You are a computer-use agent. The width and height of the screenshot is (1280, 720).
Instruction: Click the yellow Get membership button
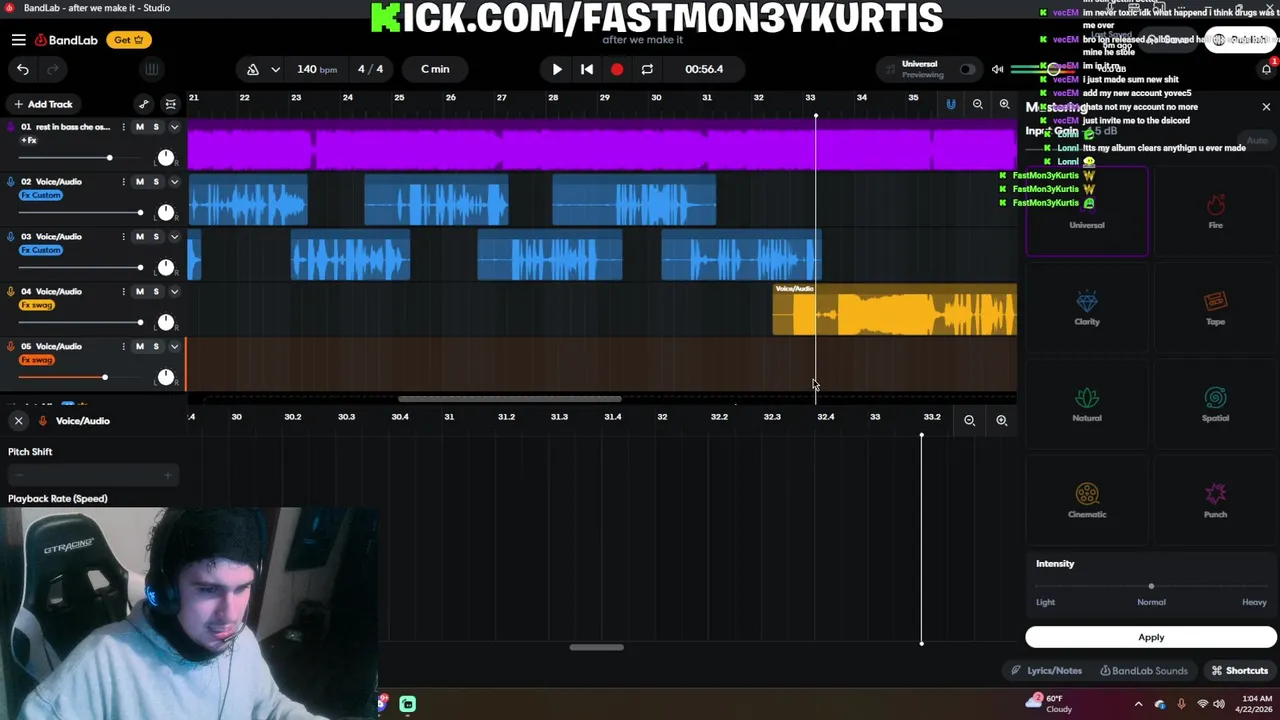129,40
